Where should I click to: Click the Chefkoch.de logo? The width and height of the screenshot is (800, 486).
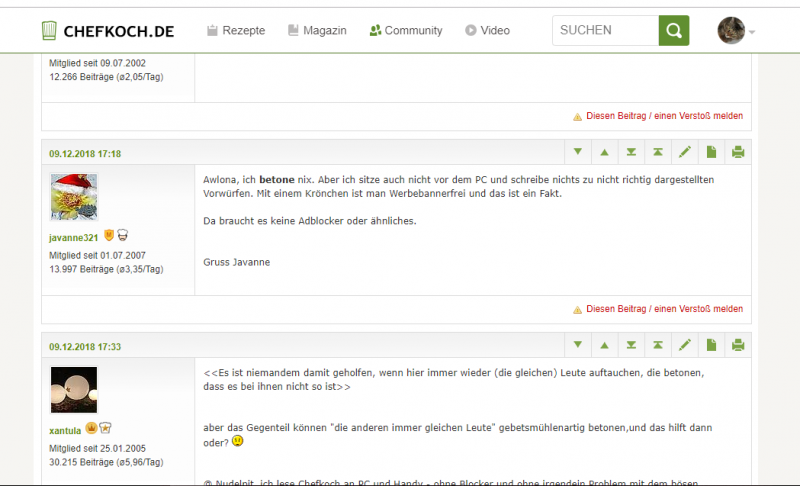108,31
